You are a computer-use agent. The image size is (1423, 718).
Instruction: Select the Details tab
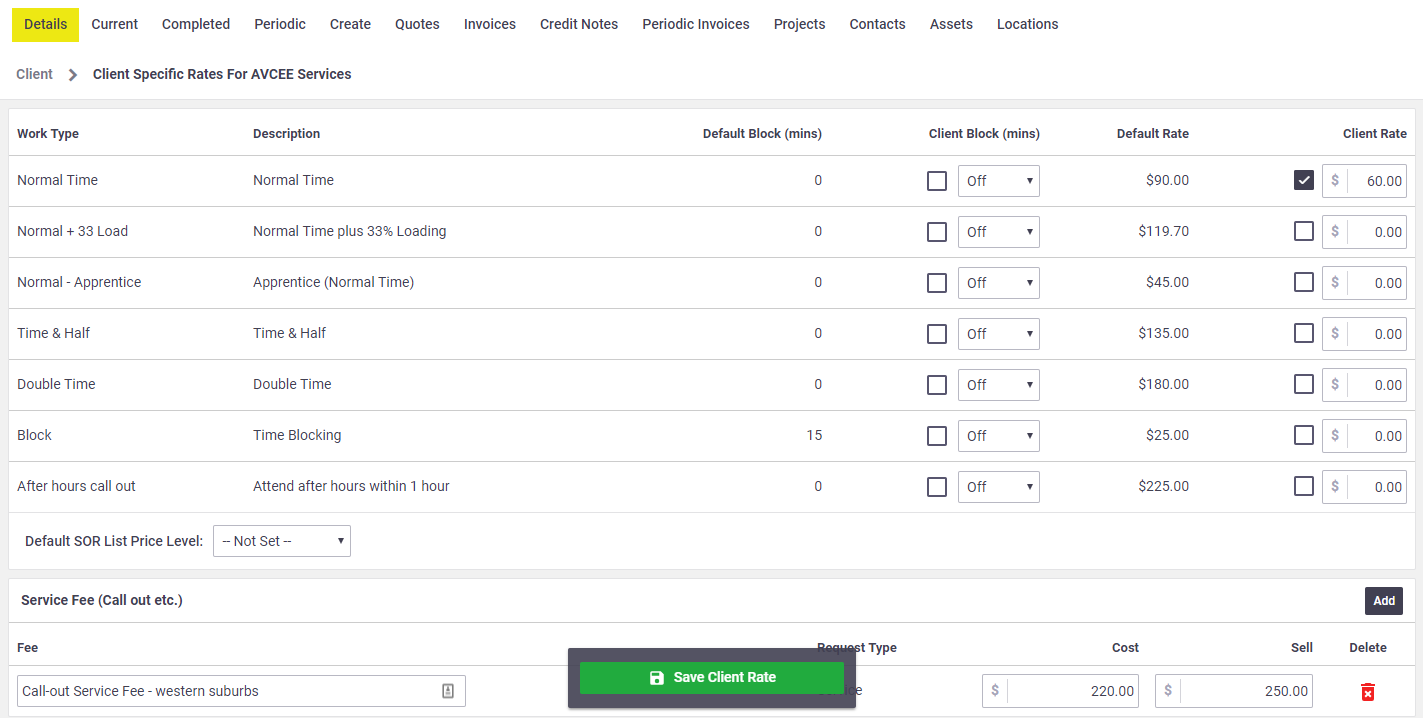tap(45, 24)
